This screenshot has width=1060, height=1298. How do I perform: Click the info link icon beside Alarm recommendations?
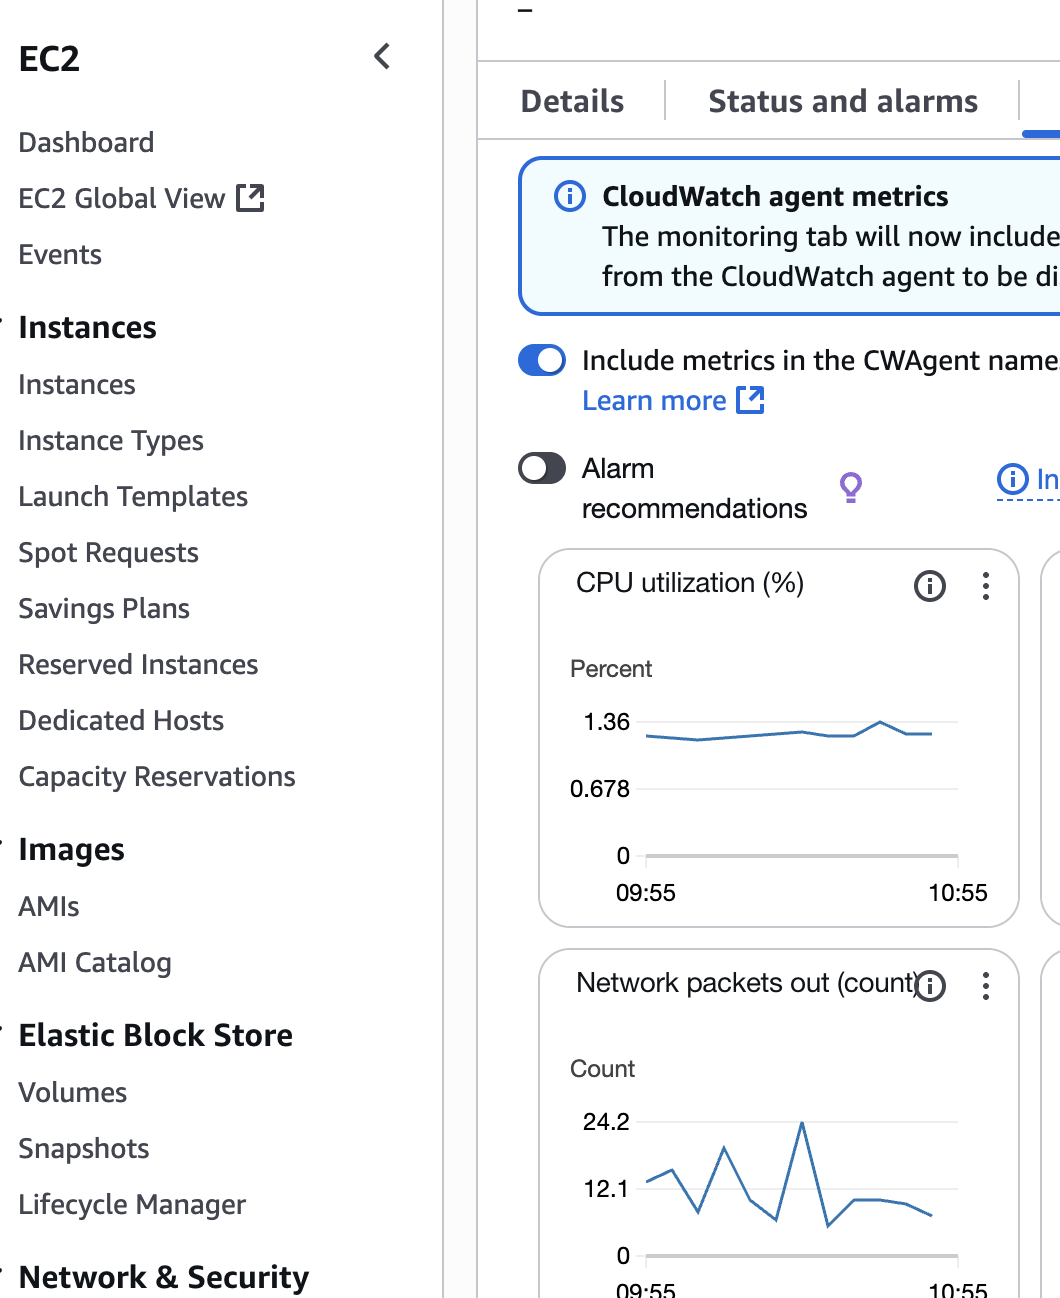tap(1013, 479)
